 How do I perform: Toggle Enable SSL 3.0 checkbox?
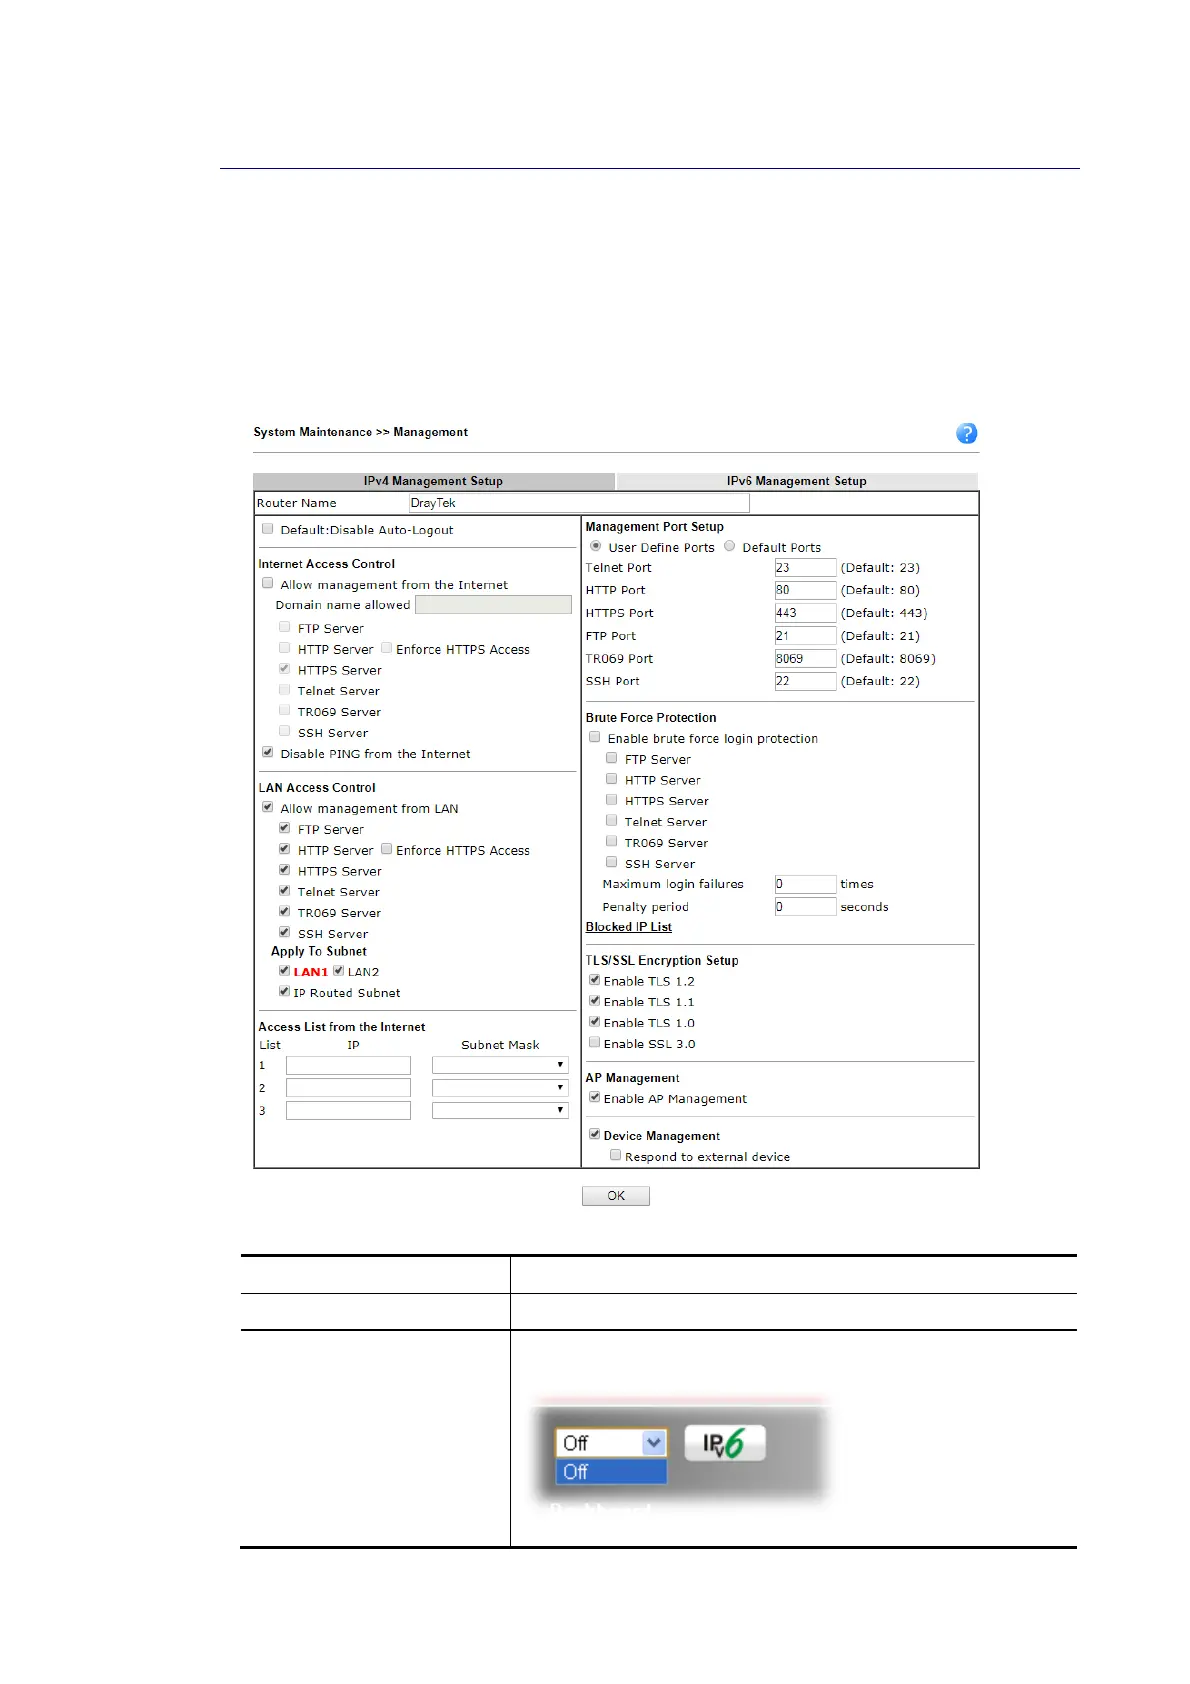click(x=594, y=1042)
